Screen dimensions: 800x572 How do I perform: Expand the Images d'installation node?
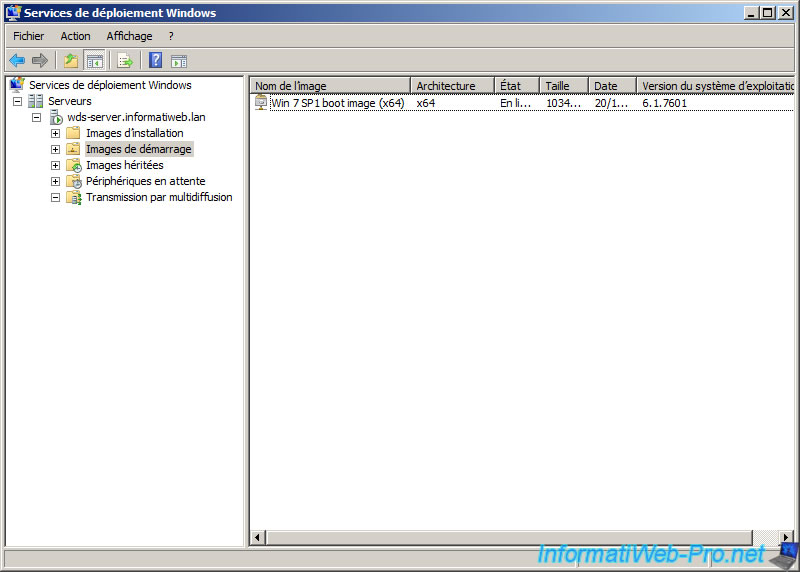55,133
